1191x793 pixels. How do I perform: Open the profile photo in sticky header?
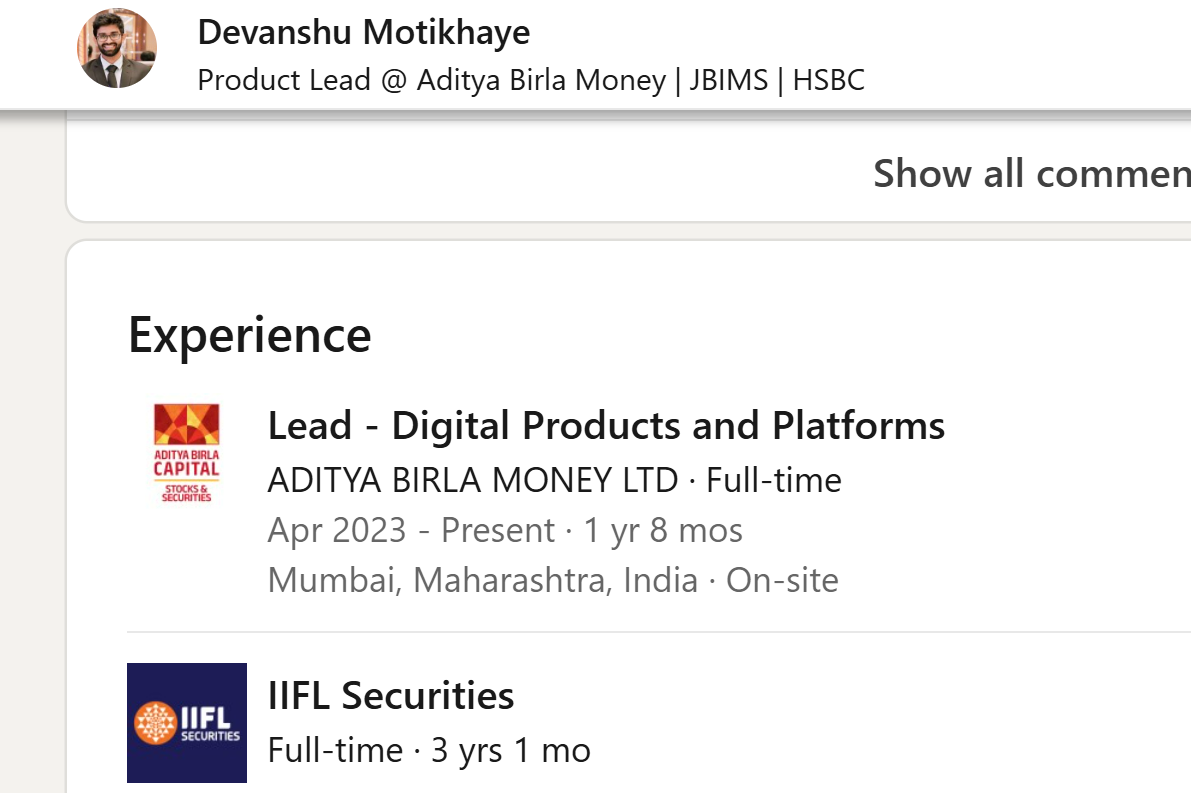[117, 49]
